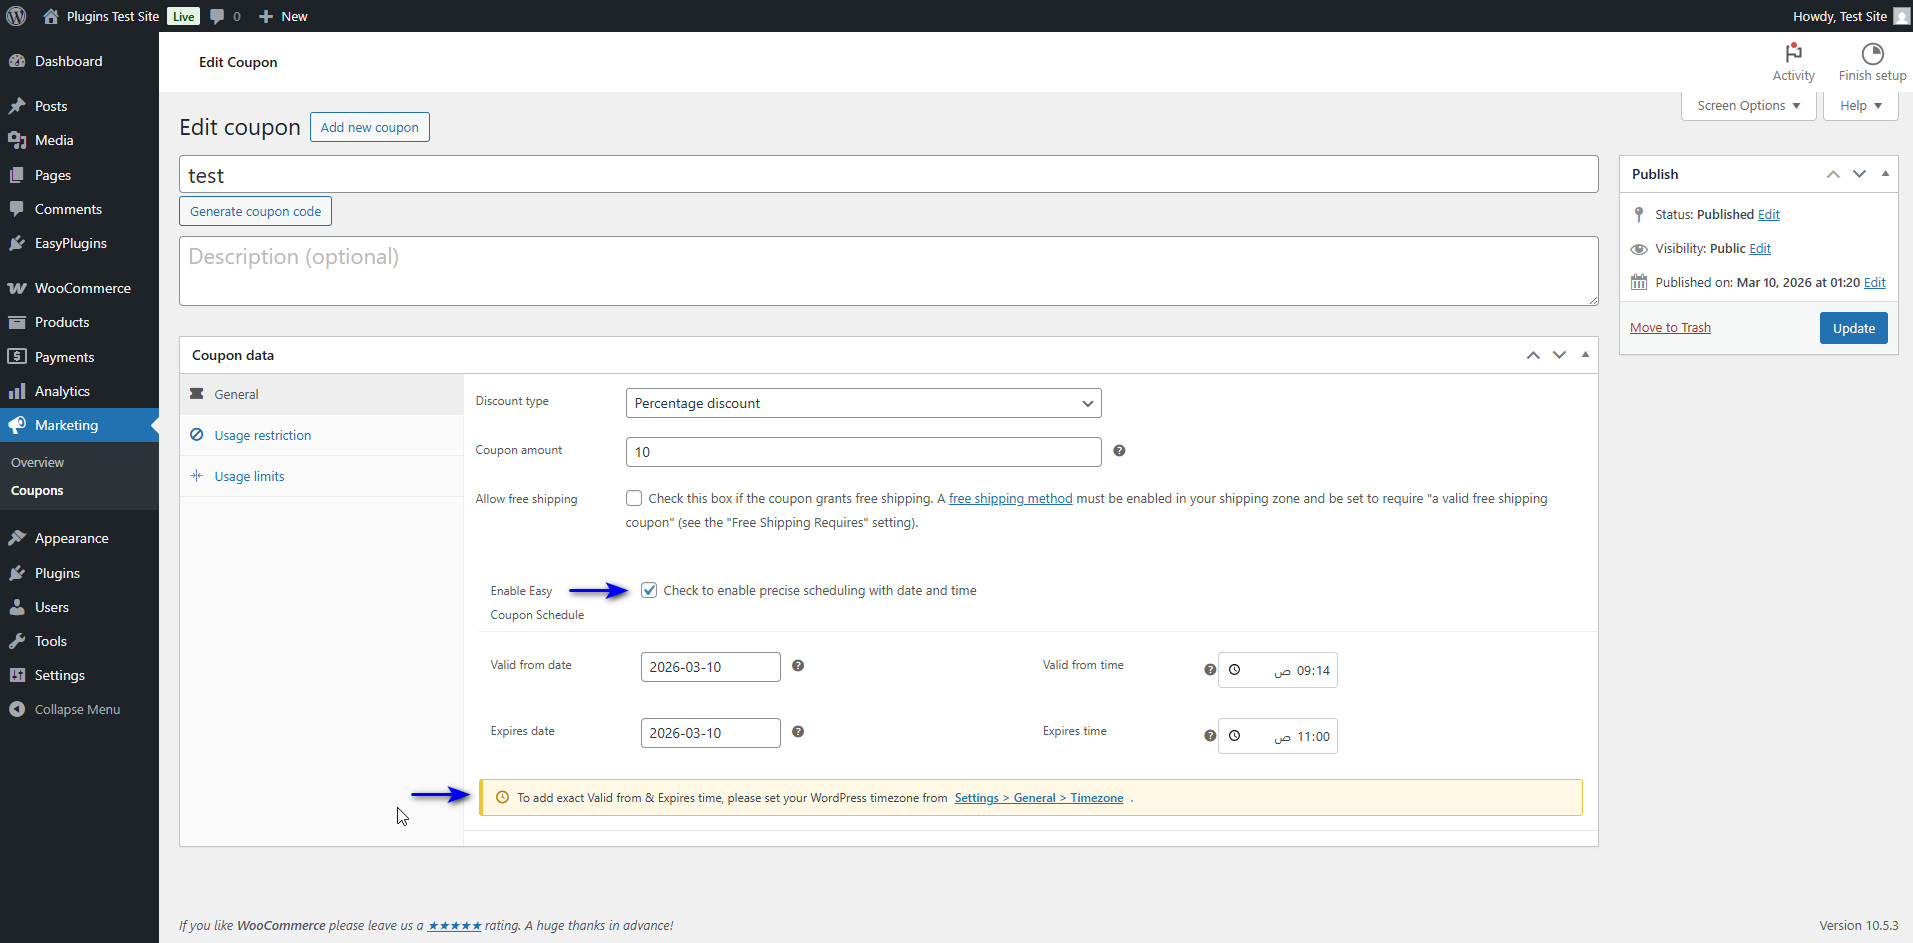Collapse the Coupon data panel toggle arrow
Screen dimensions: 1913x943
[x=1585, y=355]
